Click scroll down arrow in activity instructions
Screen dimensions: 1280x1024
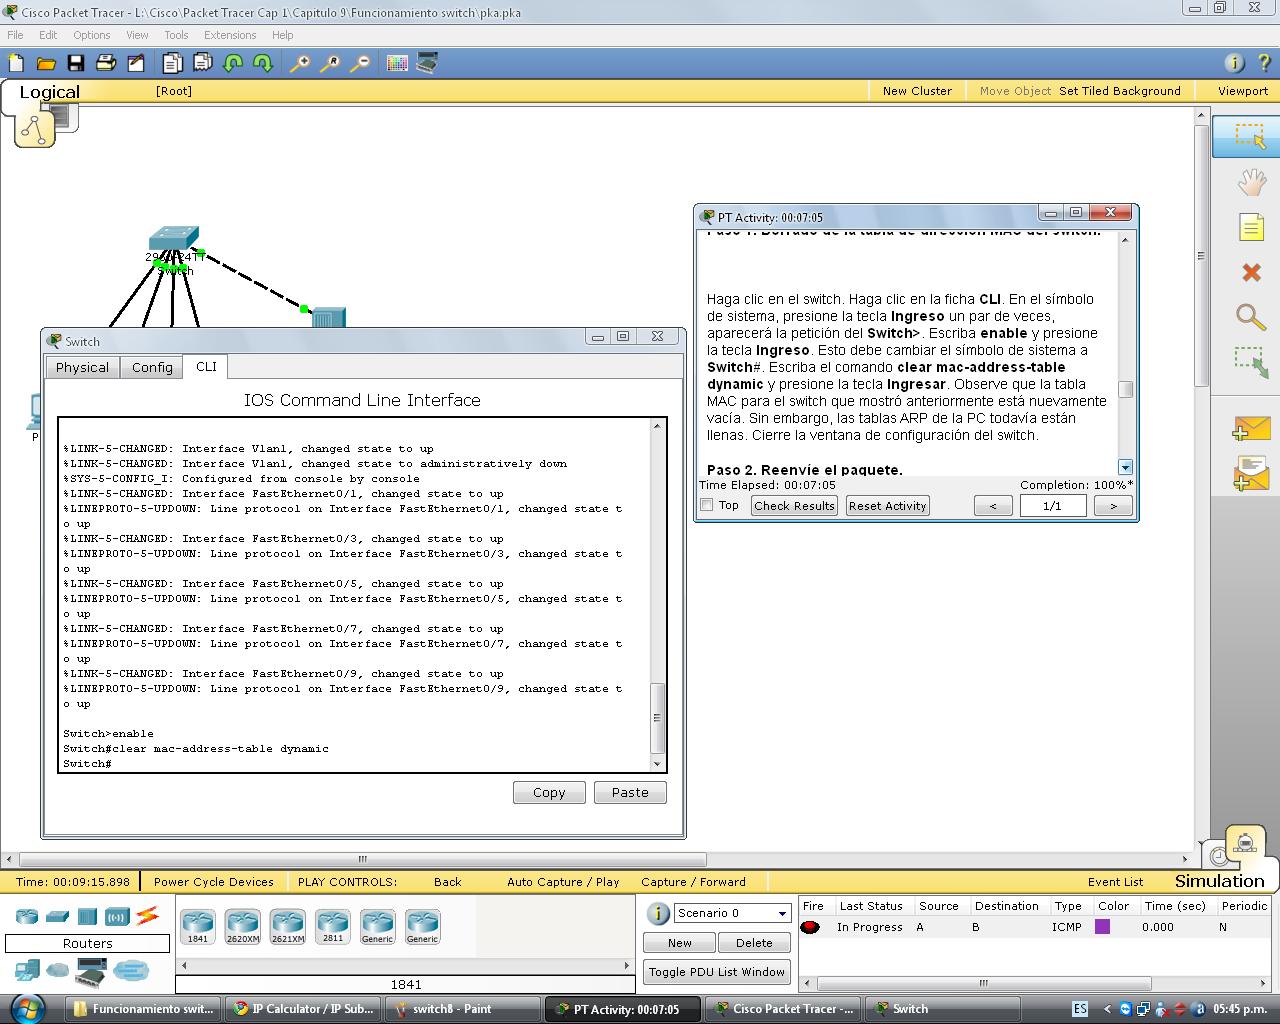[x=1125, y=467]
